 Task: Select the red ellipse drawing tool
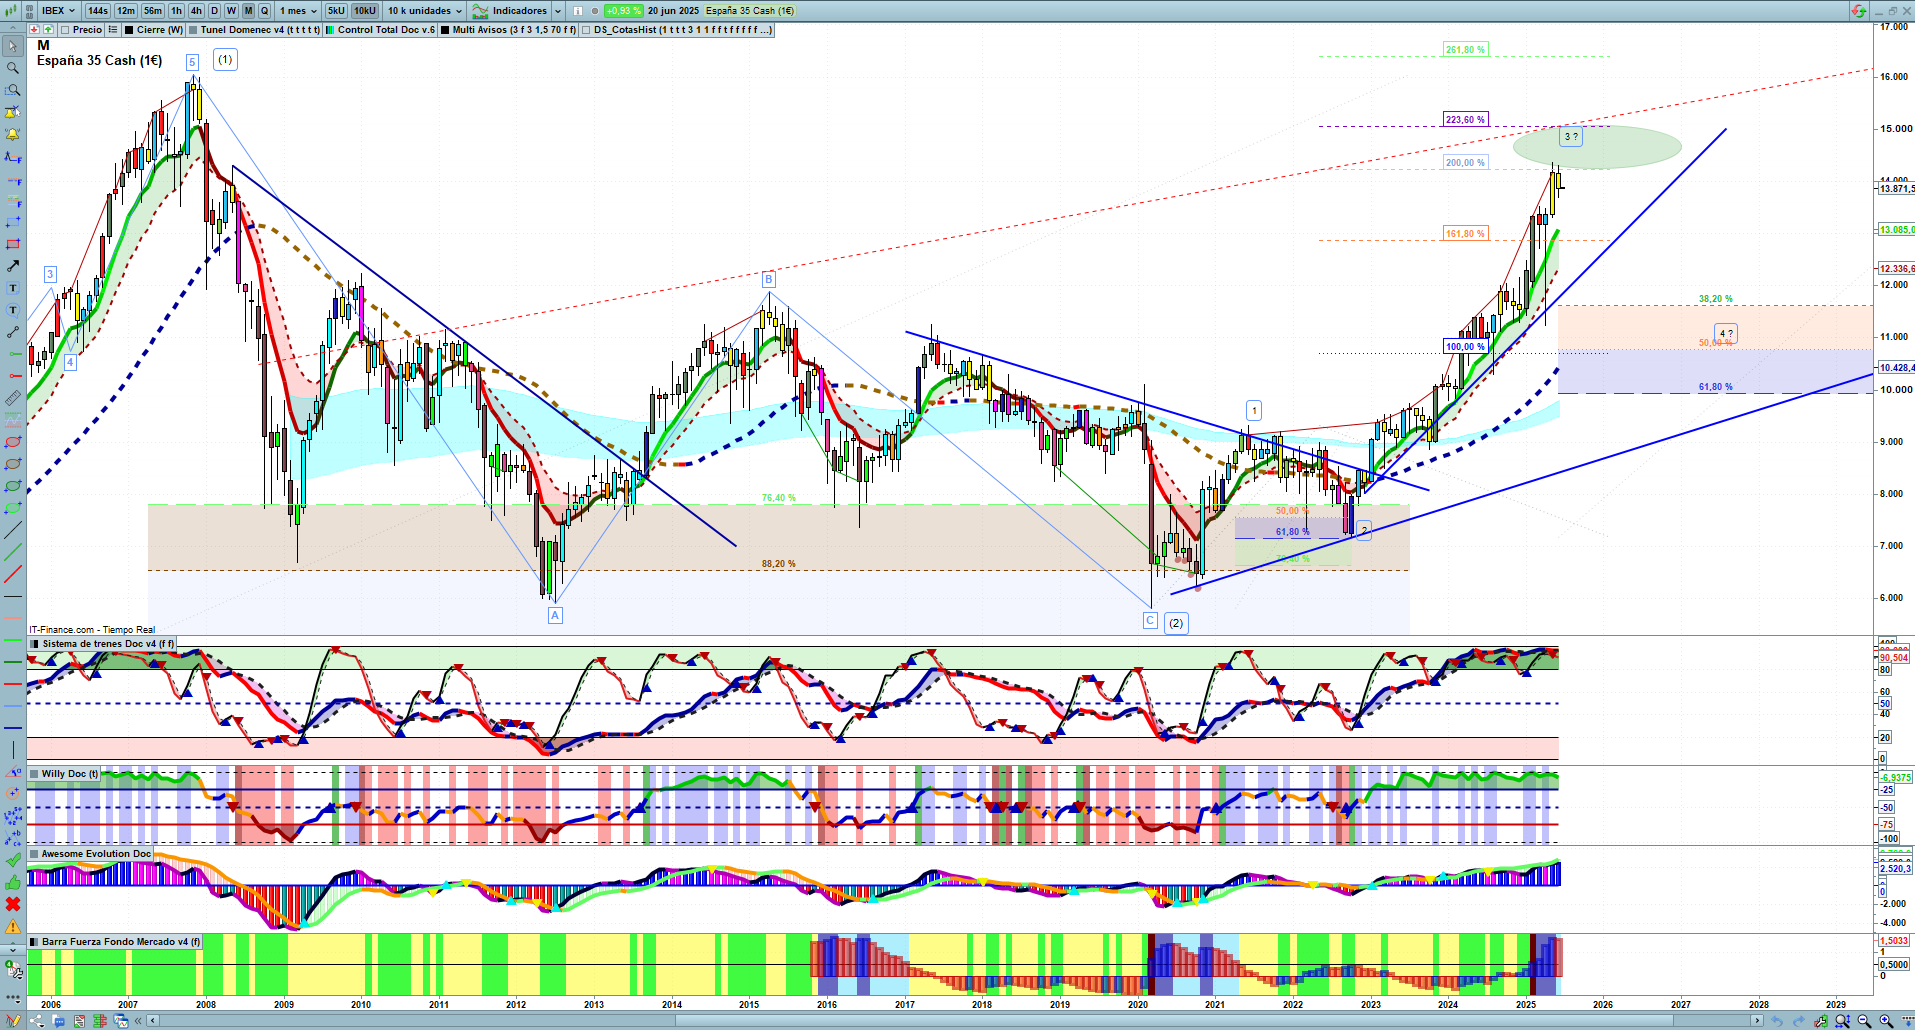pos(13,442)
